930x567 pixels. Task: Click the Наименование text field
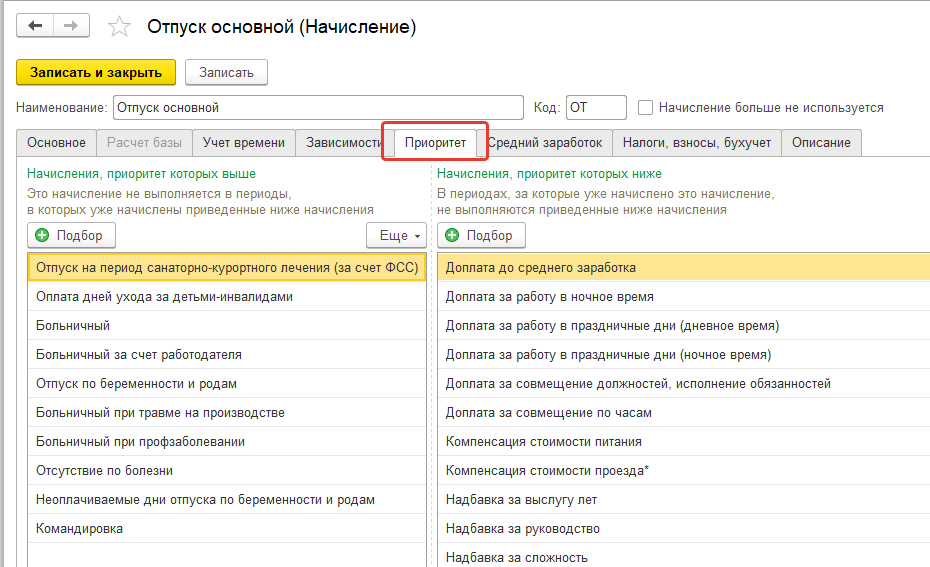tap(318, 107)
